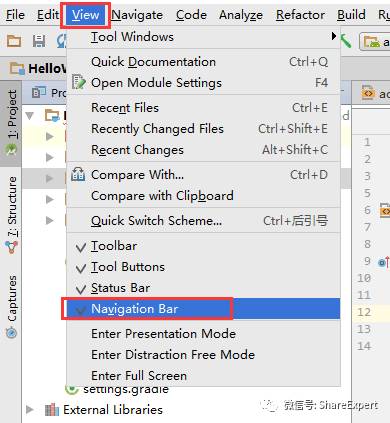Select Quick Documentation

click(x=203, y=62)
